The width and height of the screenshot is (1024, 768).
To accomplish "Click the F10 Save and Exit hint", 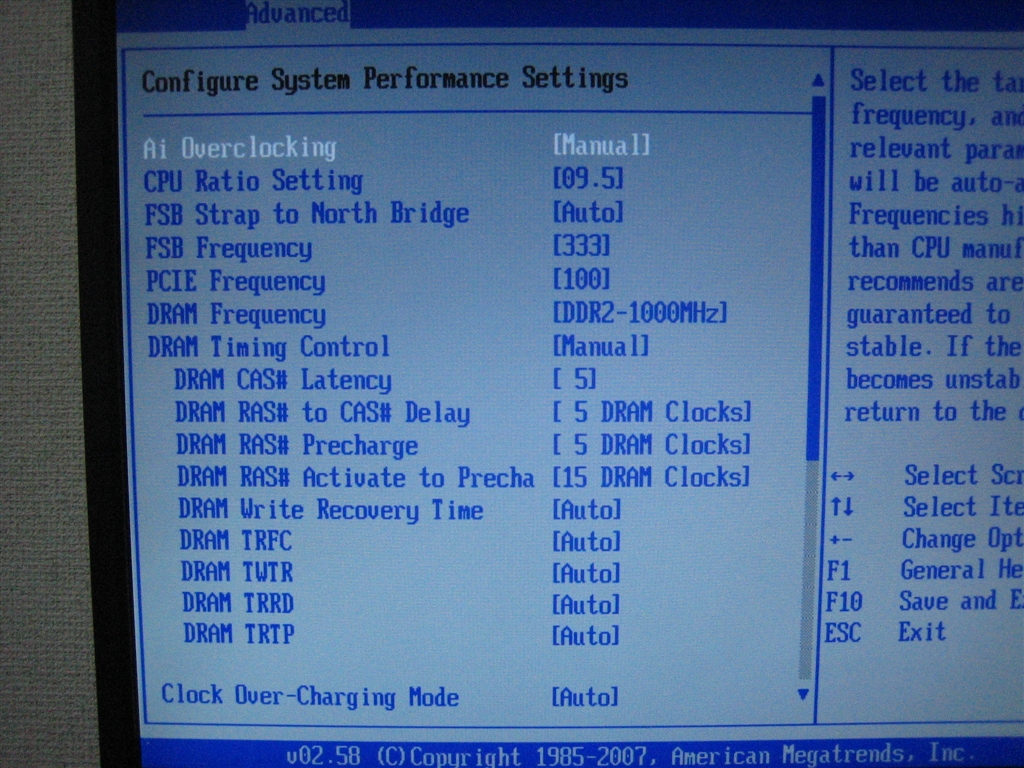I will pos(924,601).
